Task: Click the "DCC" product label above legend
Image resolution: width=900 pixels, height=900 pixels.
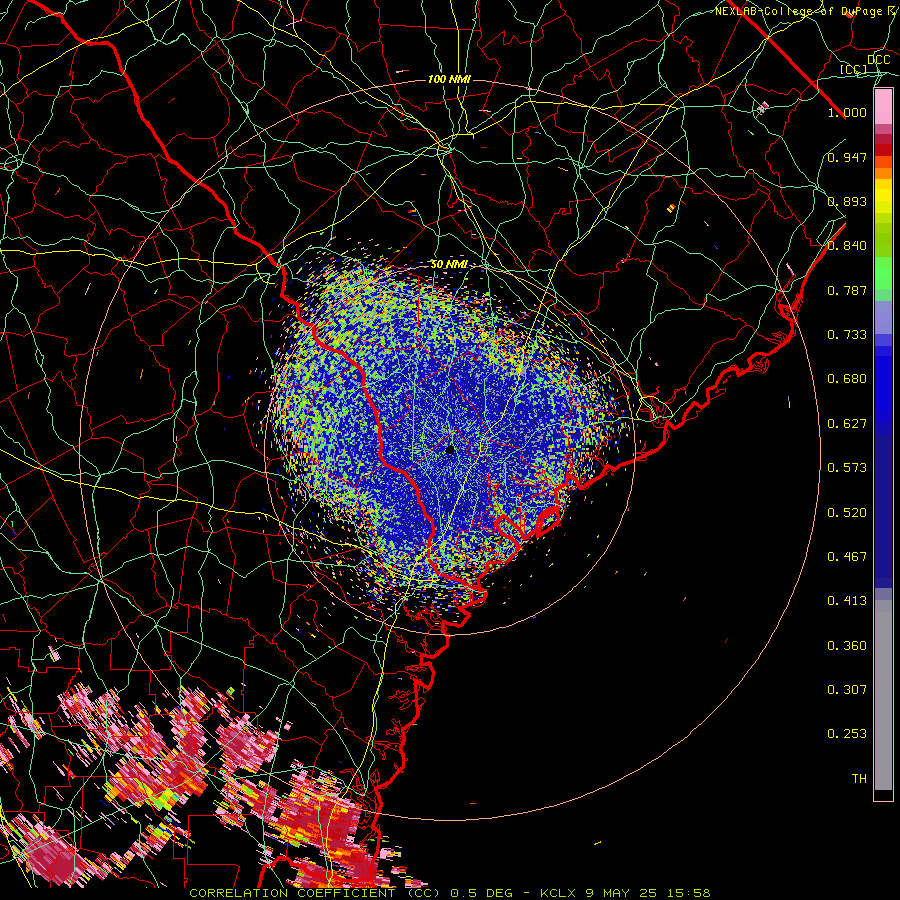Action: (x=878, y=60)
